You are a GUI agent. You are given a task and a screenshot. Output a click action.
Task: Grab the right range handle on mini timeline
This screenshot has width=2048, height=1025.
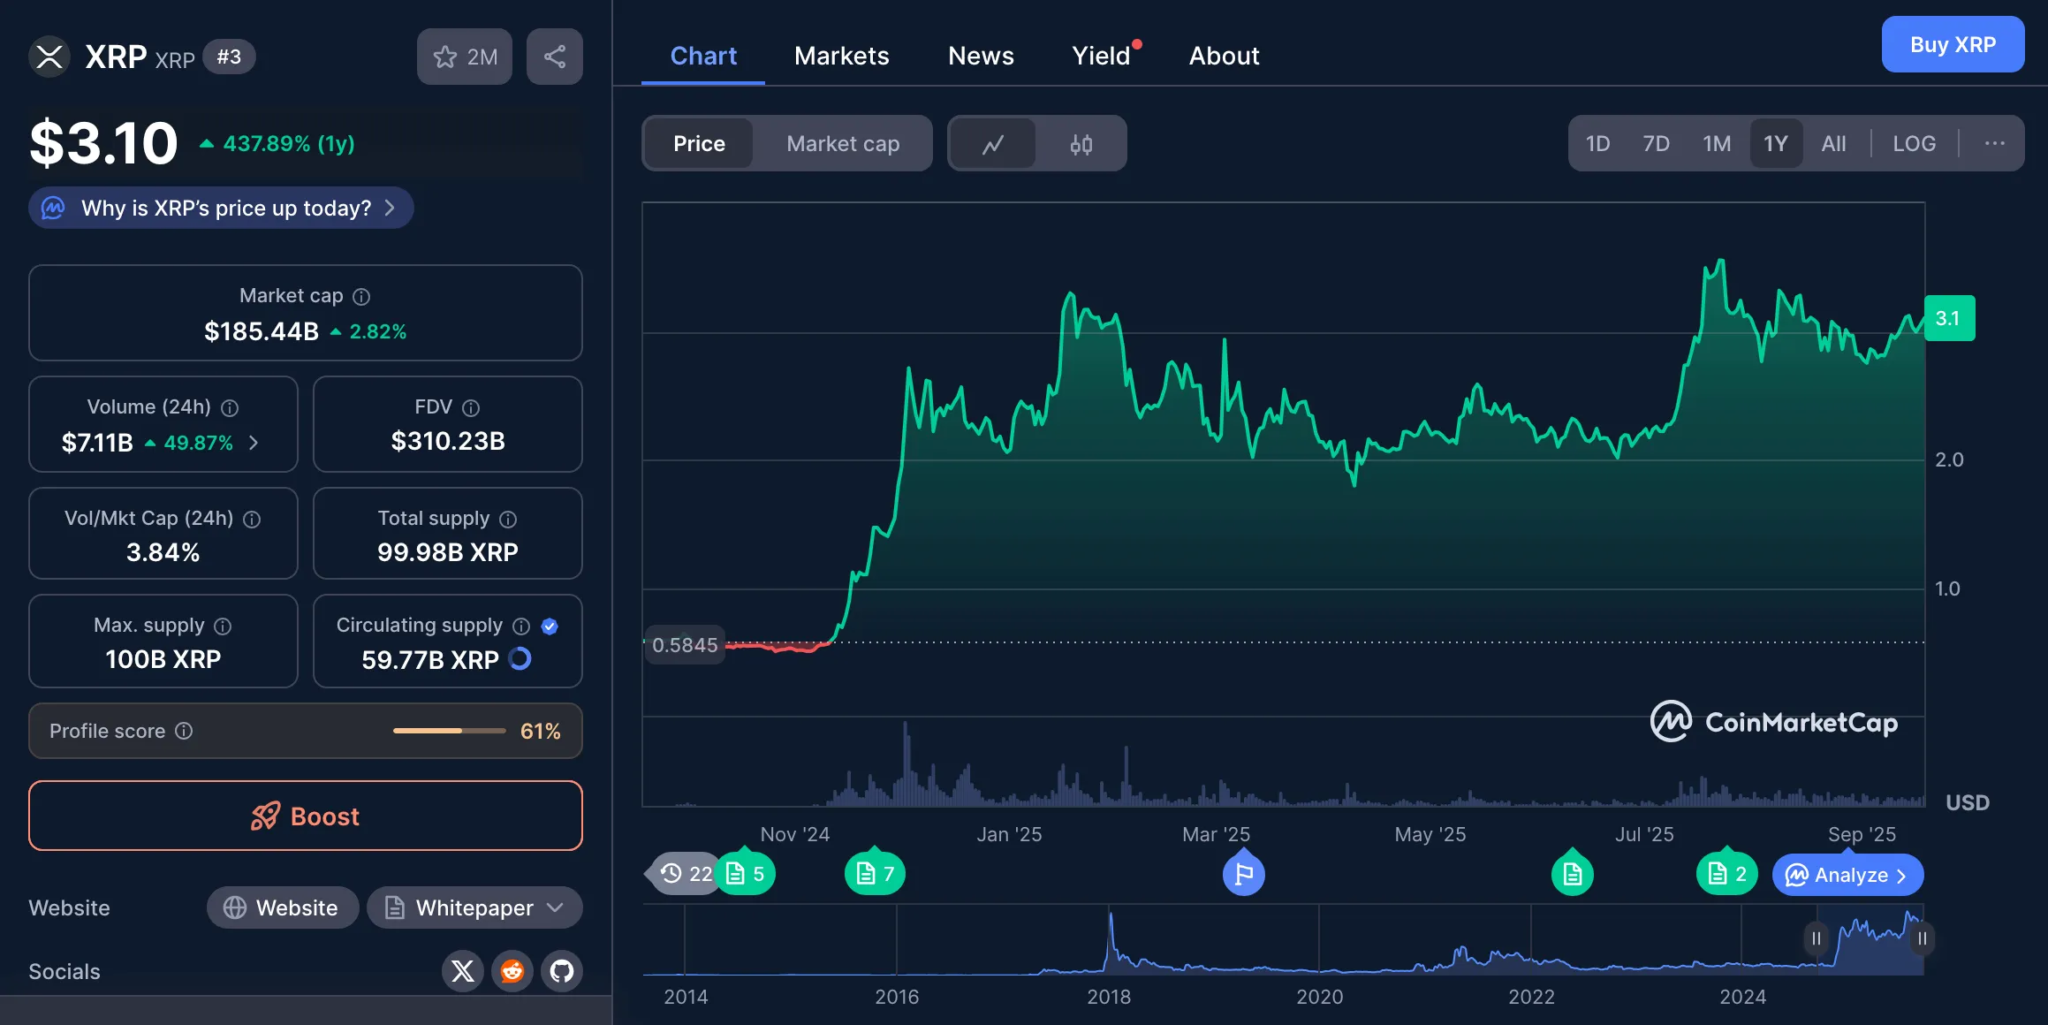[1922, 938]
